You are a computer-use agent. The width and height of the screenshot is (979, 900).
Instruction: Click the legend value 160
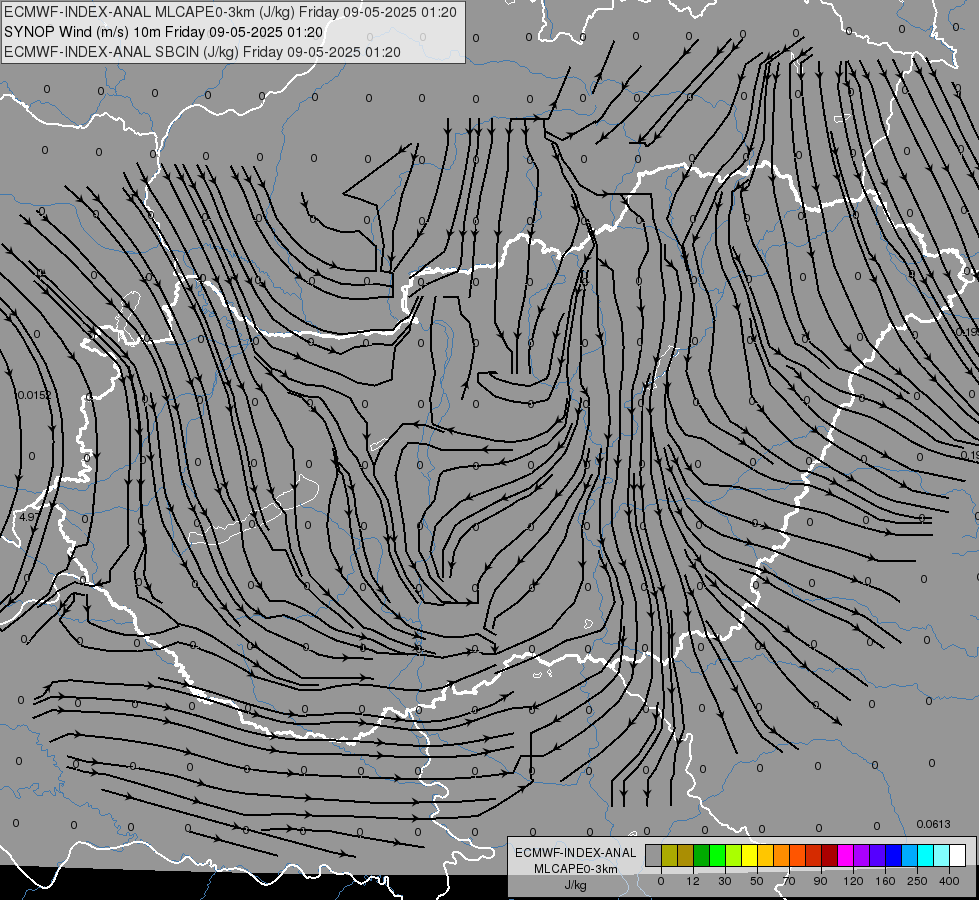[885, 881]
